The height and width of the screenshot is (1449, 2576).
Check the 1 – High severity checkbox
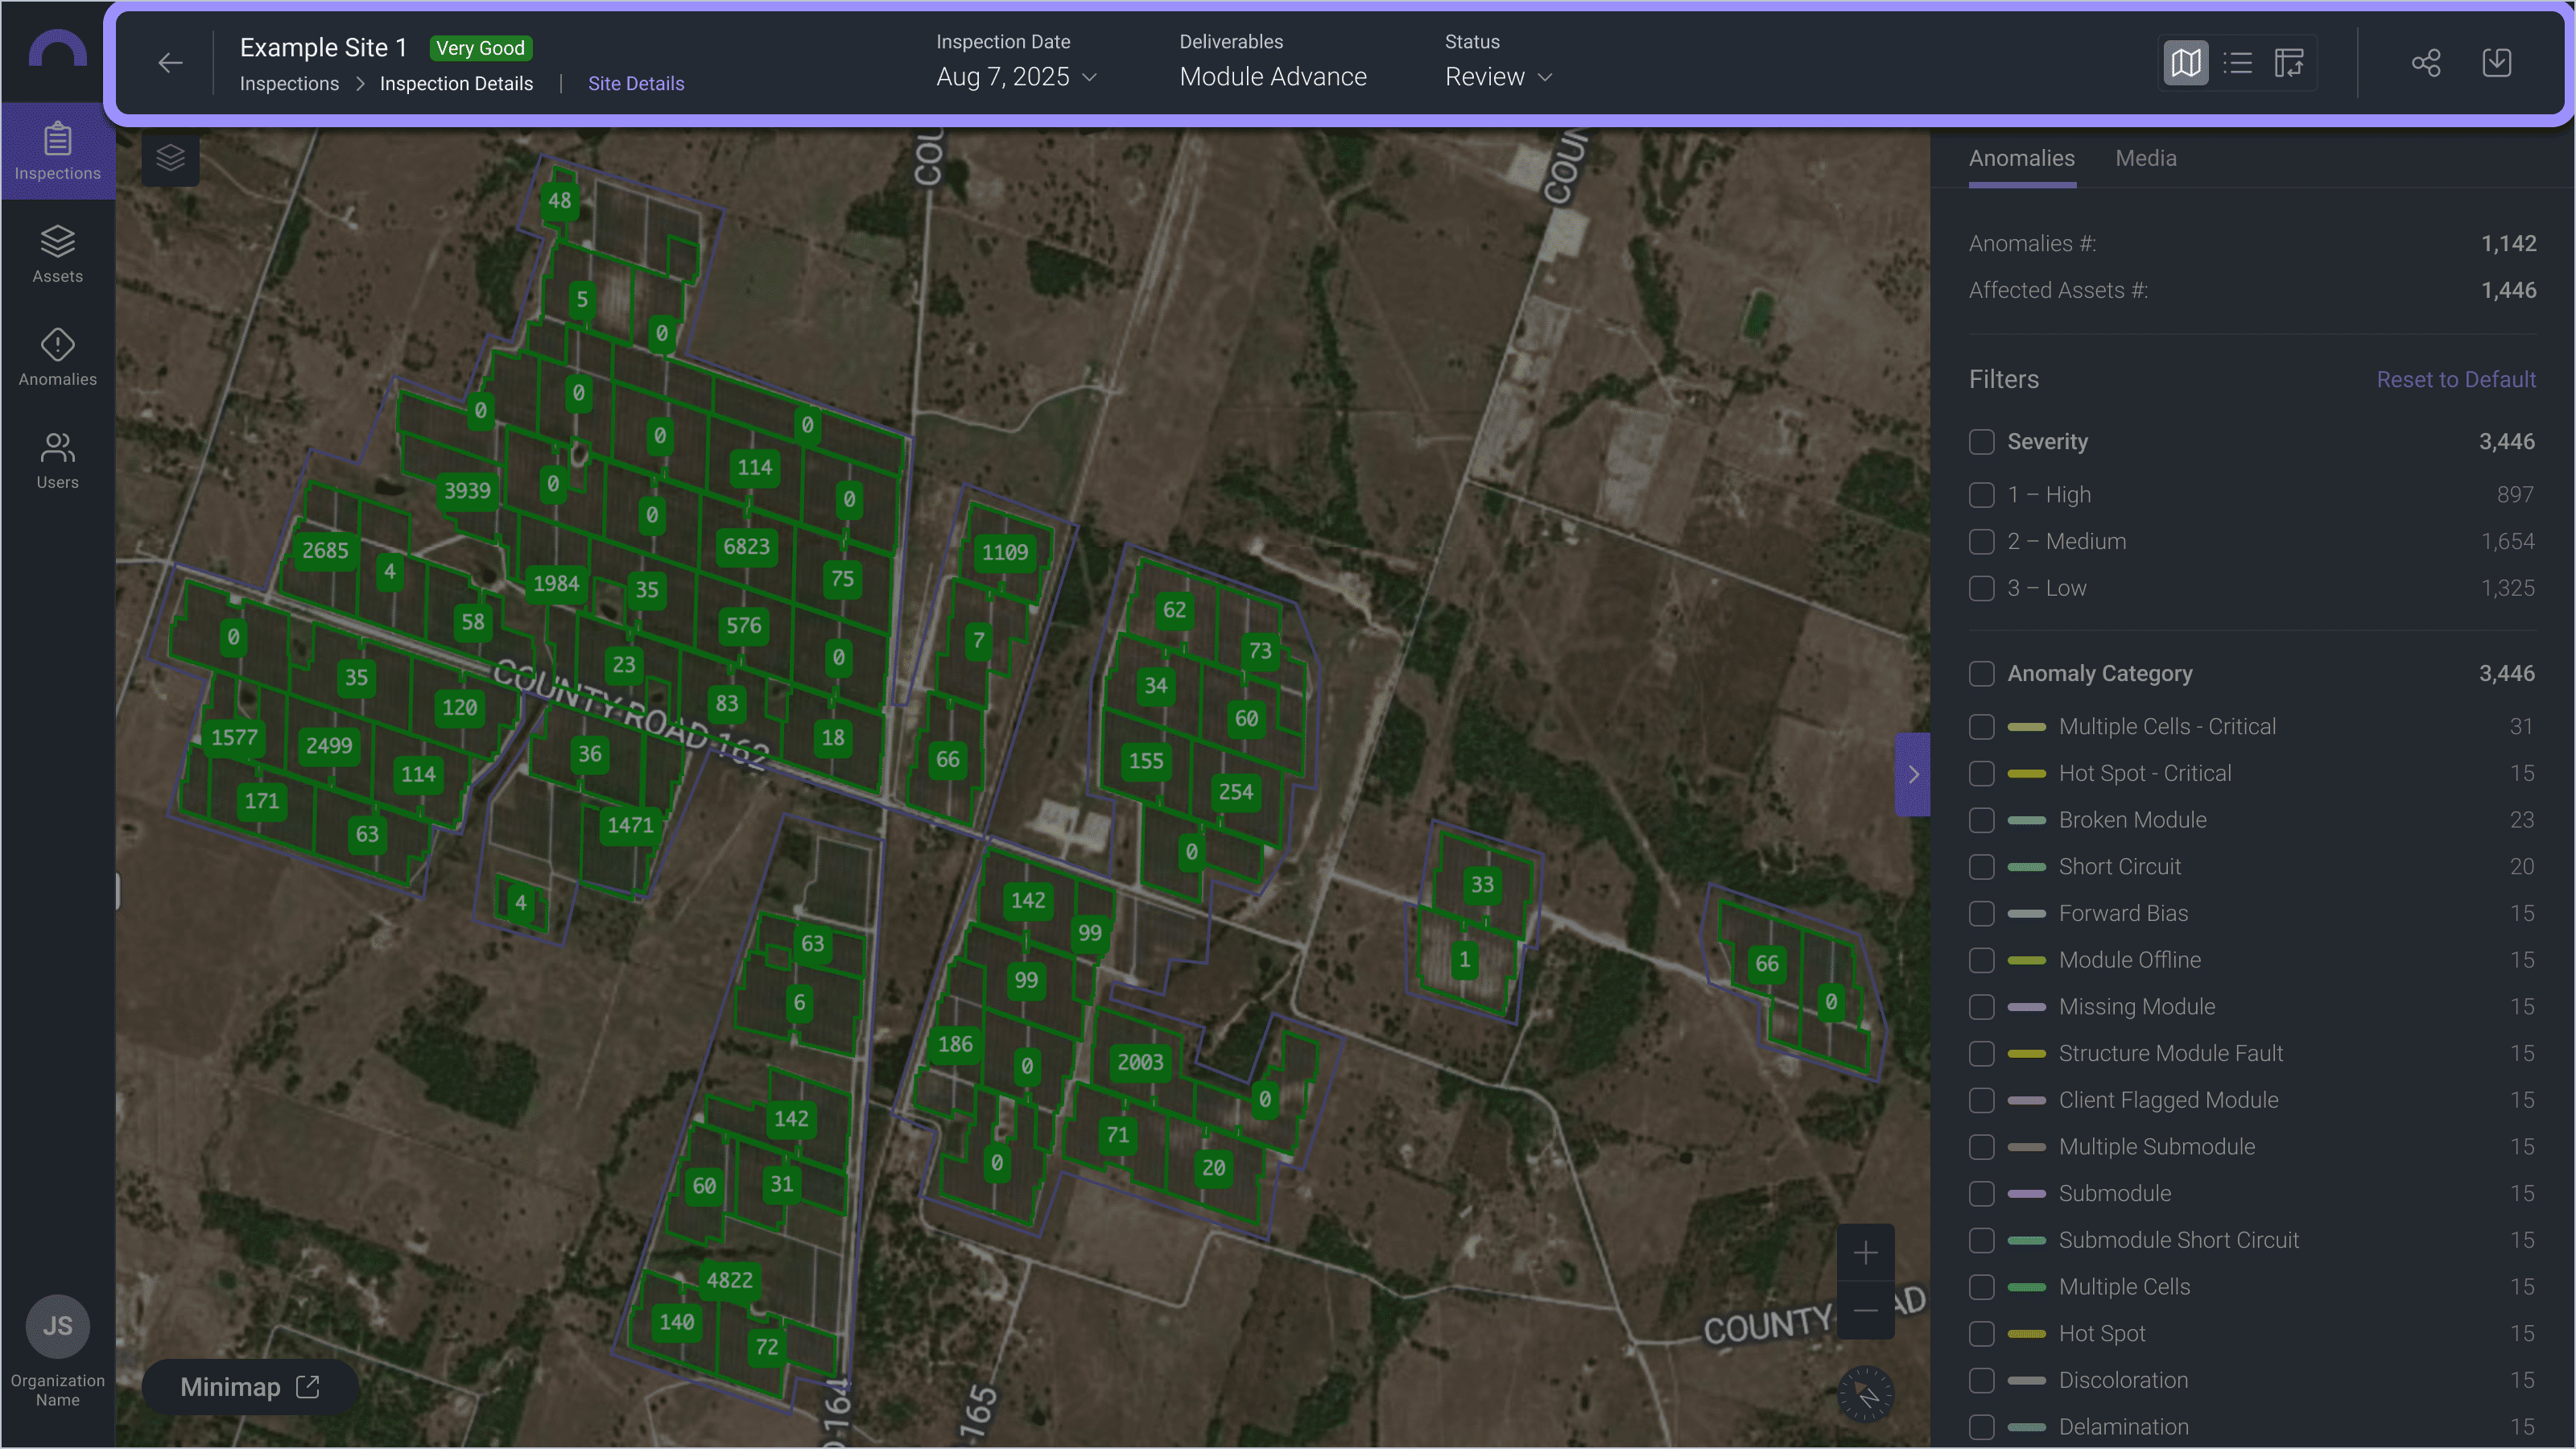pyautogui.click(x=1981, y=495)
